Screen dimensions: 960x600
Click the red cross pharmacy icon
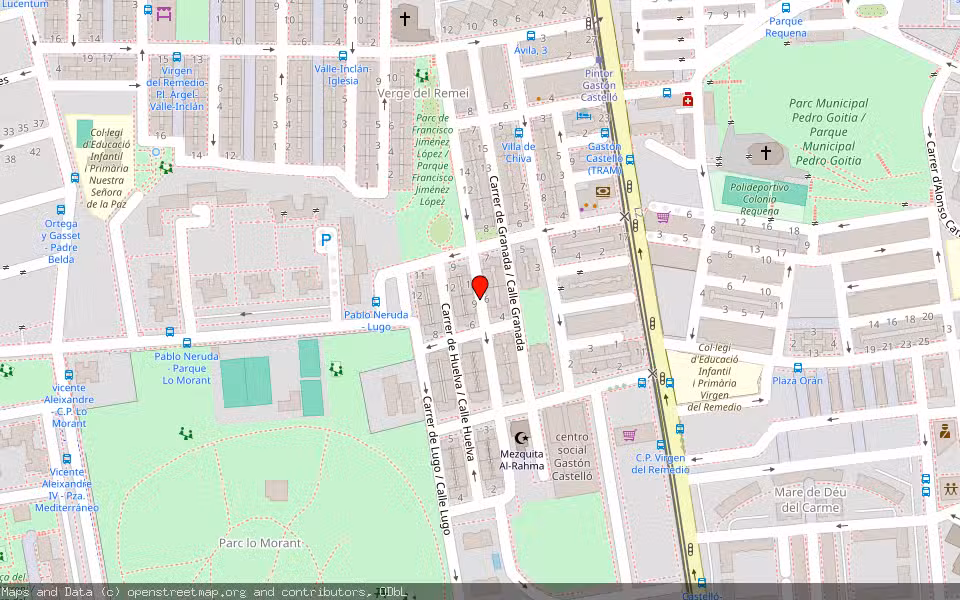click(688, 100)
